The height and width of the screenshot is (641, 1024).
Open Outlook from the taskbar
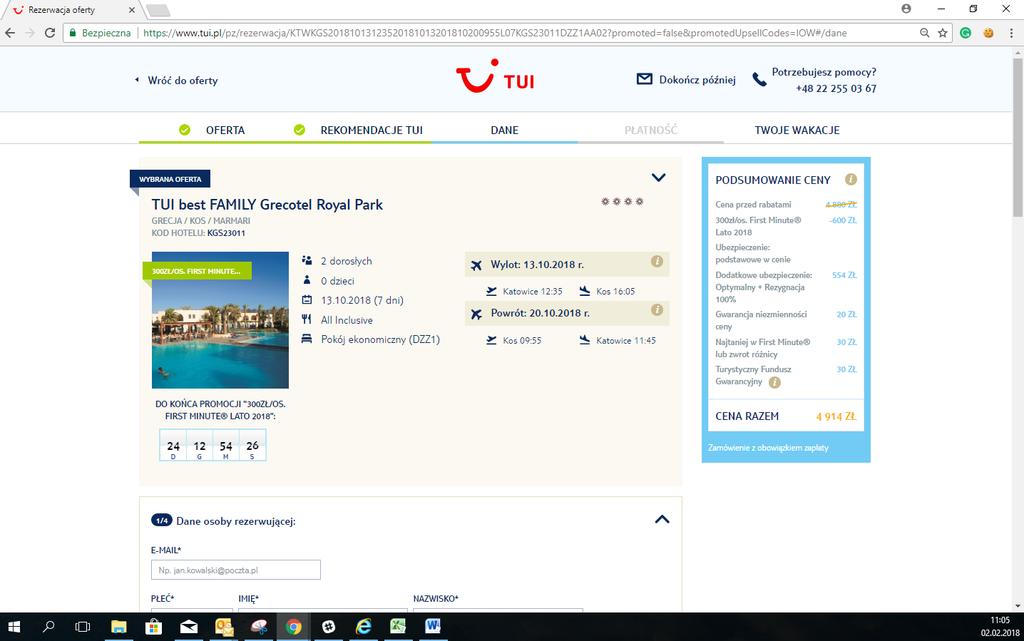pos(224,627)
